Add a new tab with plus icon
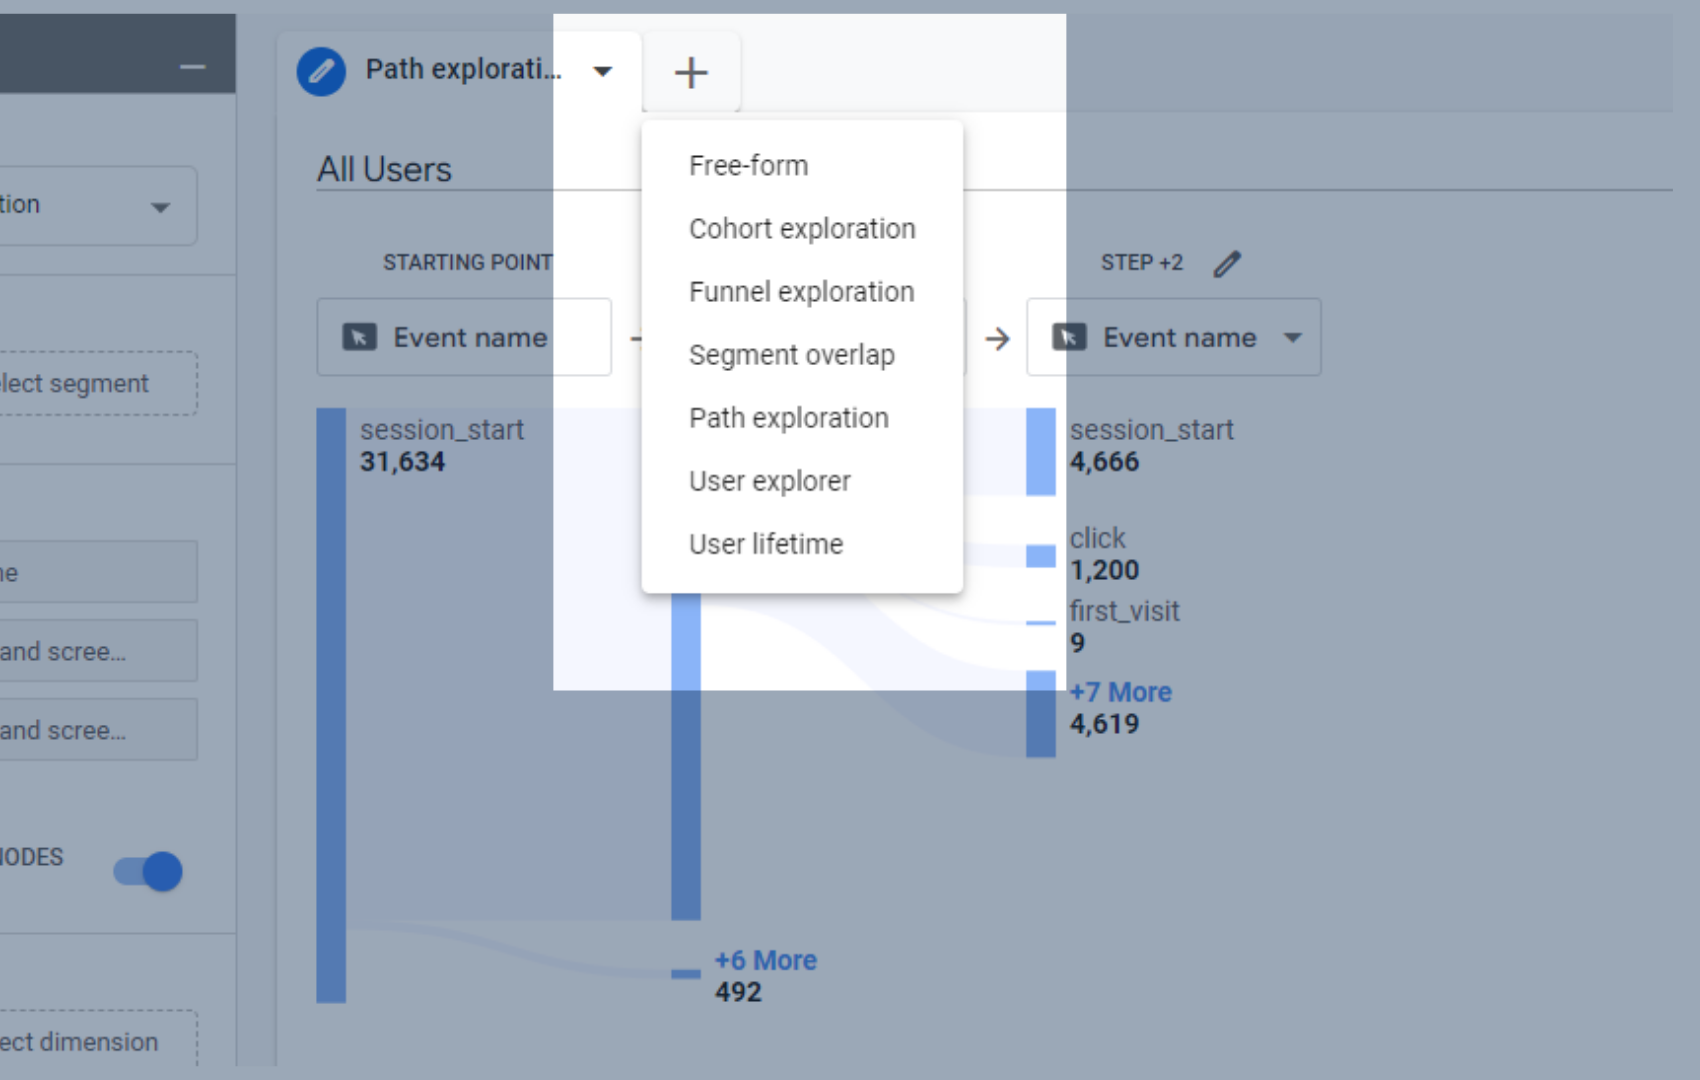1700x1080 pixels. point(691,72)
